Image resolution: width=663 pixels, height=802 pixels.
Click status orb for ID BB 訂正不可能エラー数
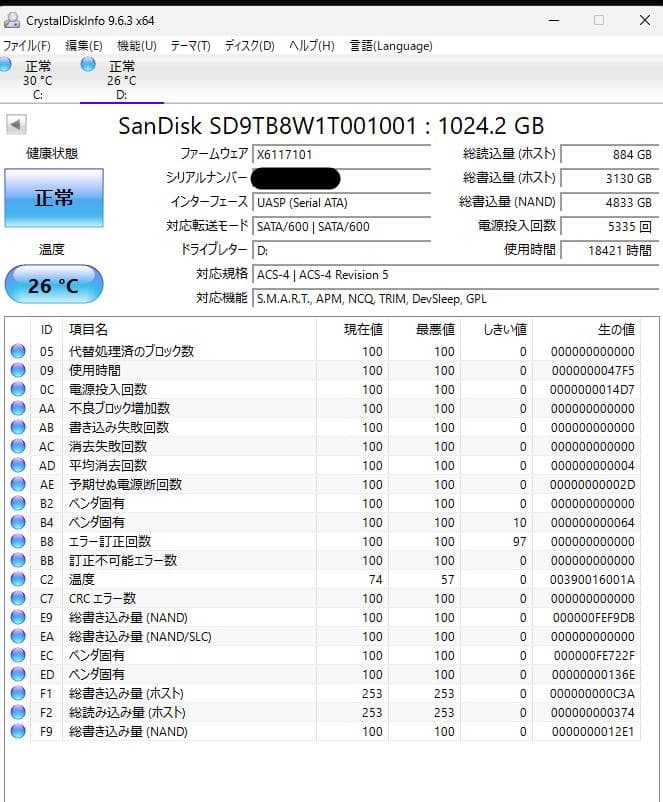coord(18,560)
